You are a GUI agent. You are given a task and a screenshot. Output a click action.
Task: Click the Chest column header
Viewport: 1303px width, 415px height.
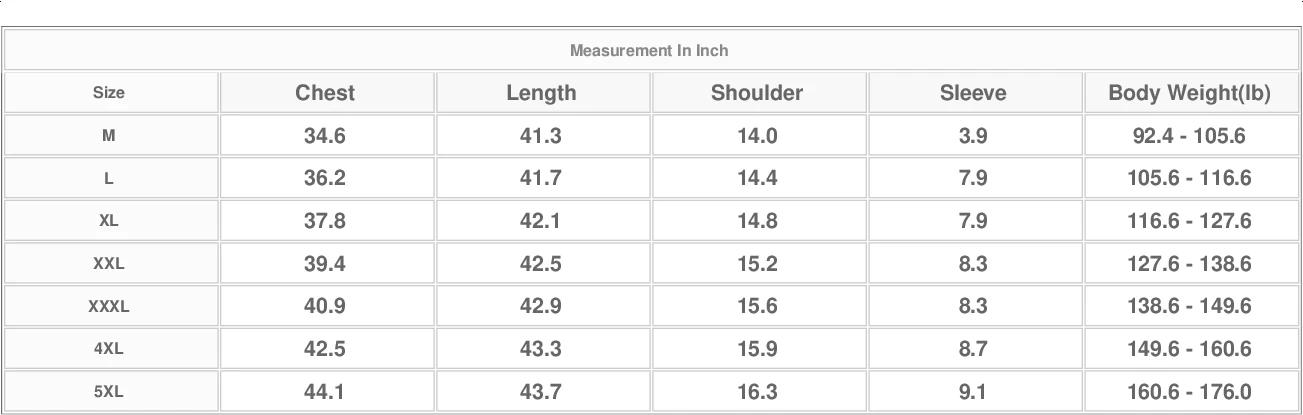[x=325, y=93]
